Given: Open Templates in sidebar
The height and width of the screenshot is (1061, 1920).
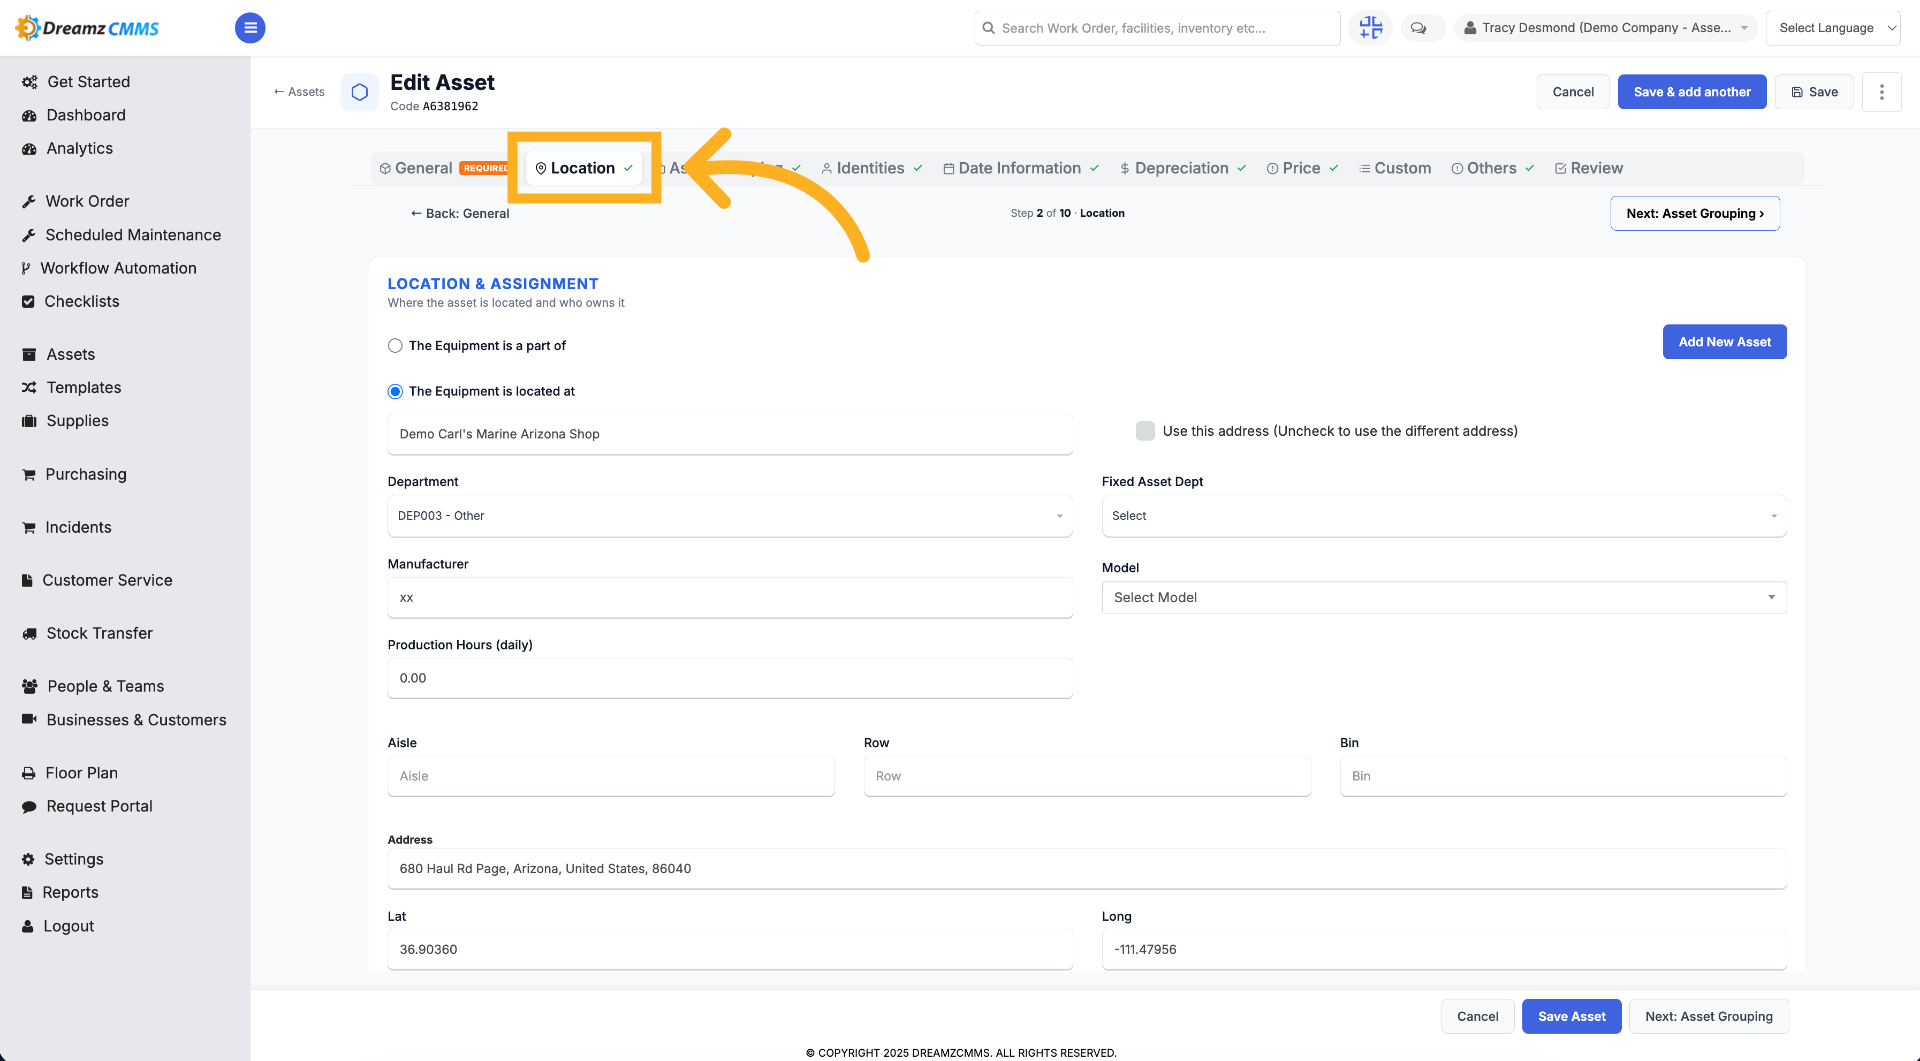Looking at the screenshot, I should click(x=71, y=387).
